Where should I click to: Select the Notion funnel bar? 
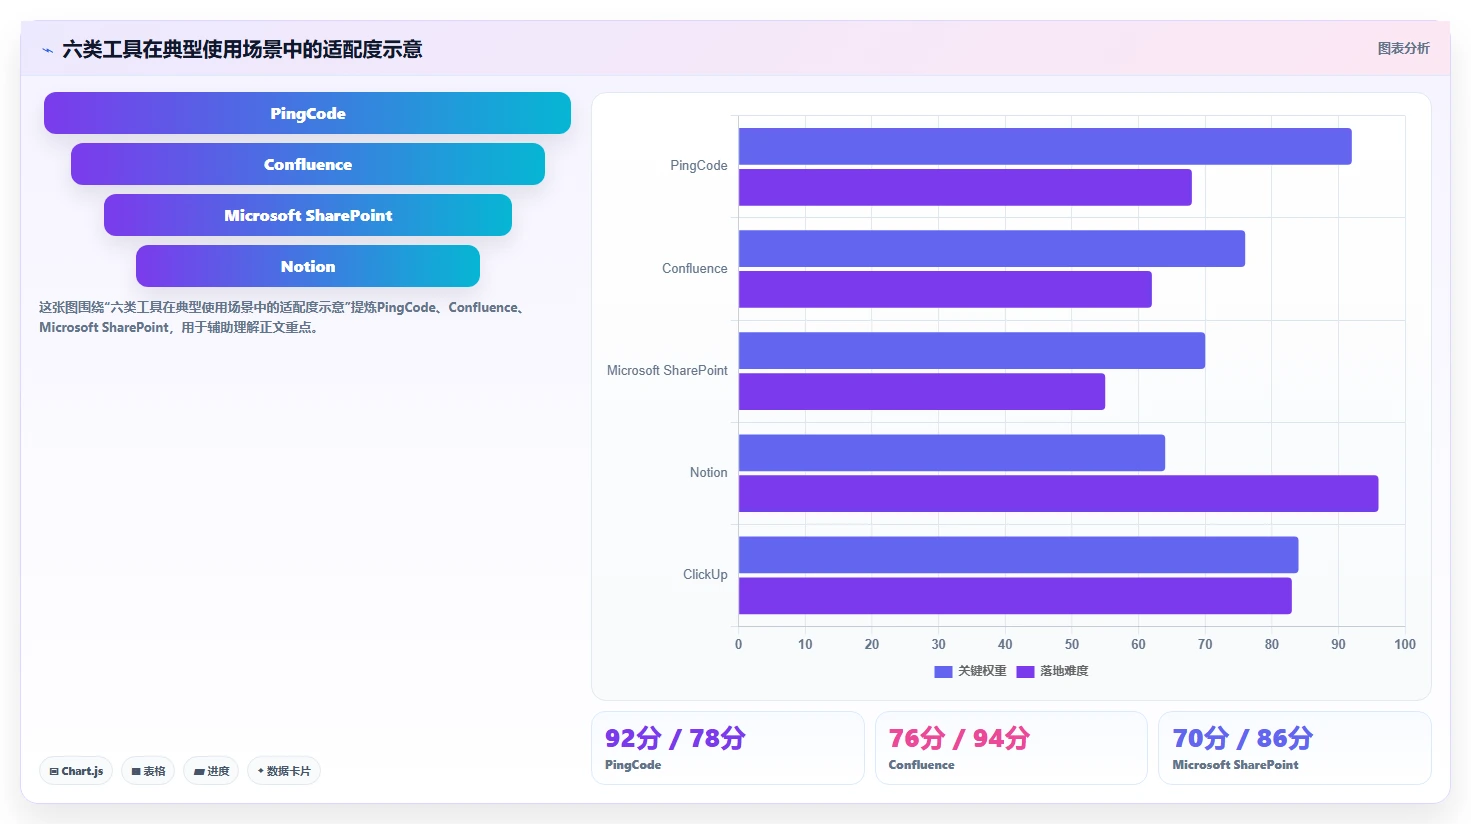pos(308,266)
